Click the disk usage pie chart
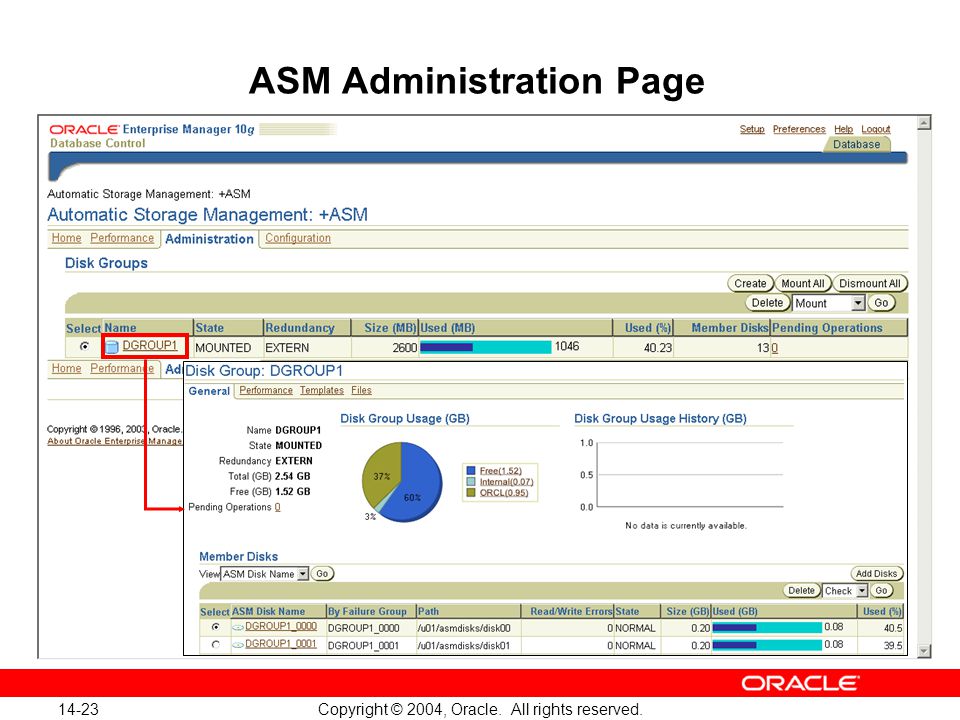The image size is (960, 720). [402, 482]
